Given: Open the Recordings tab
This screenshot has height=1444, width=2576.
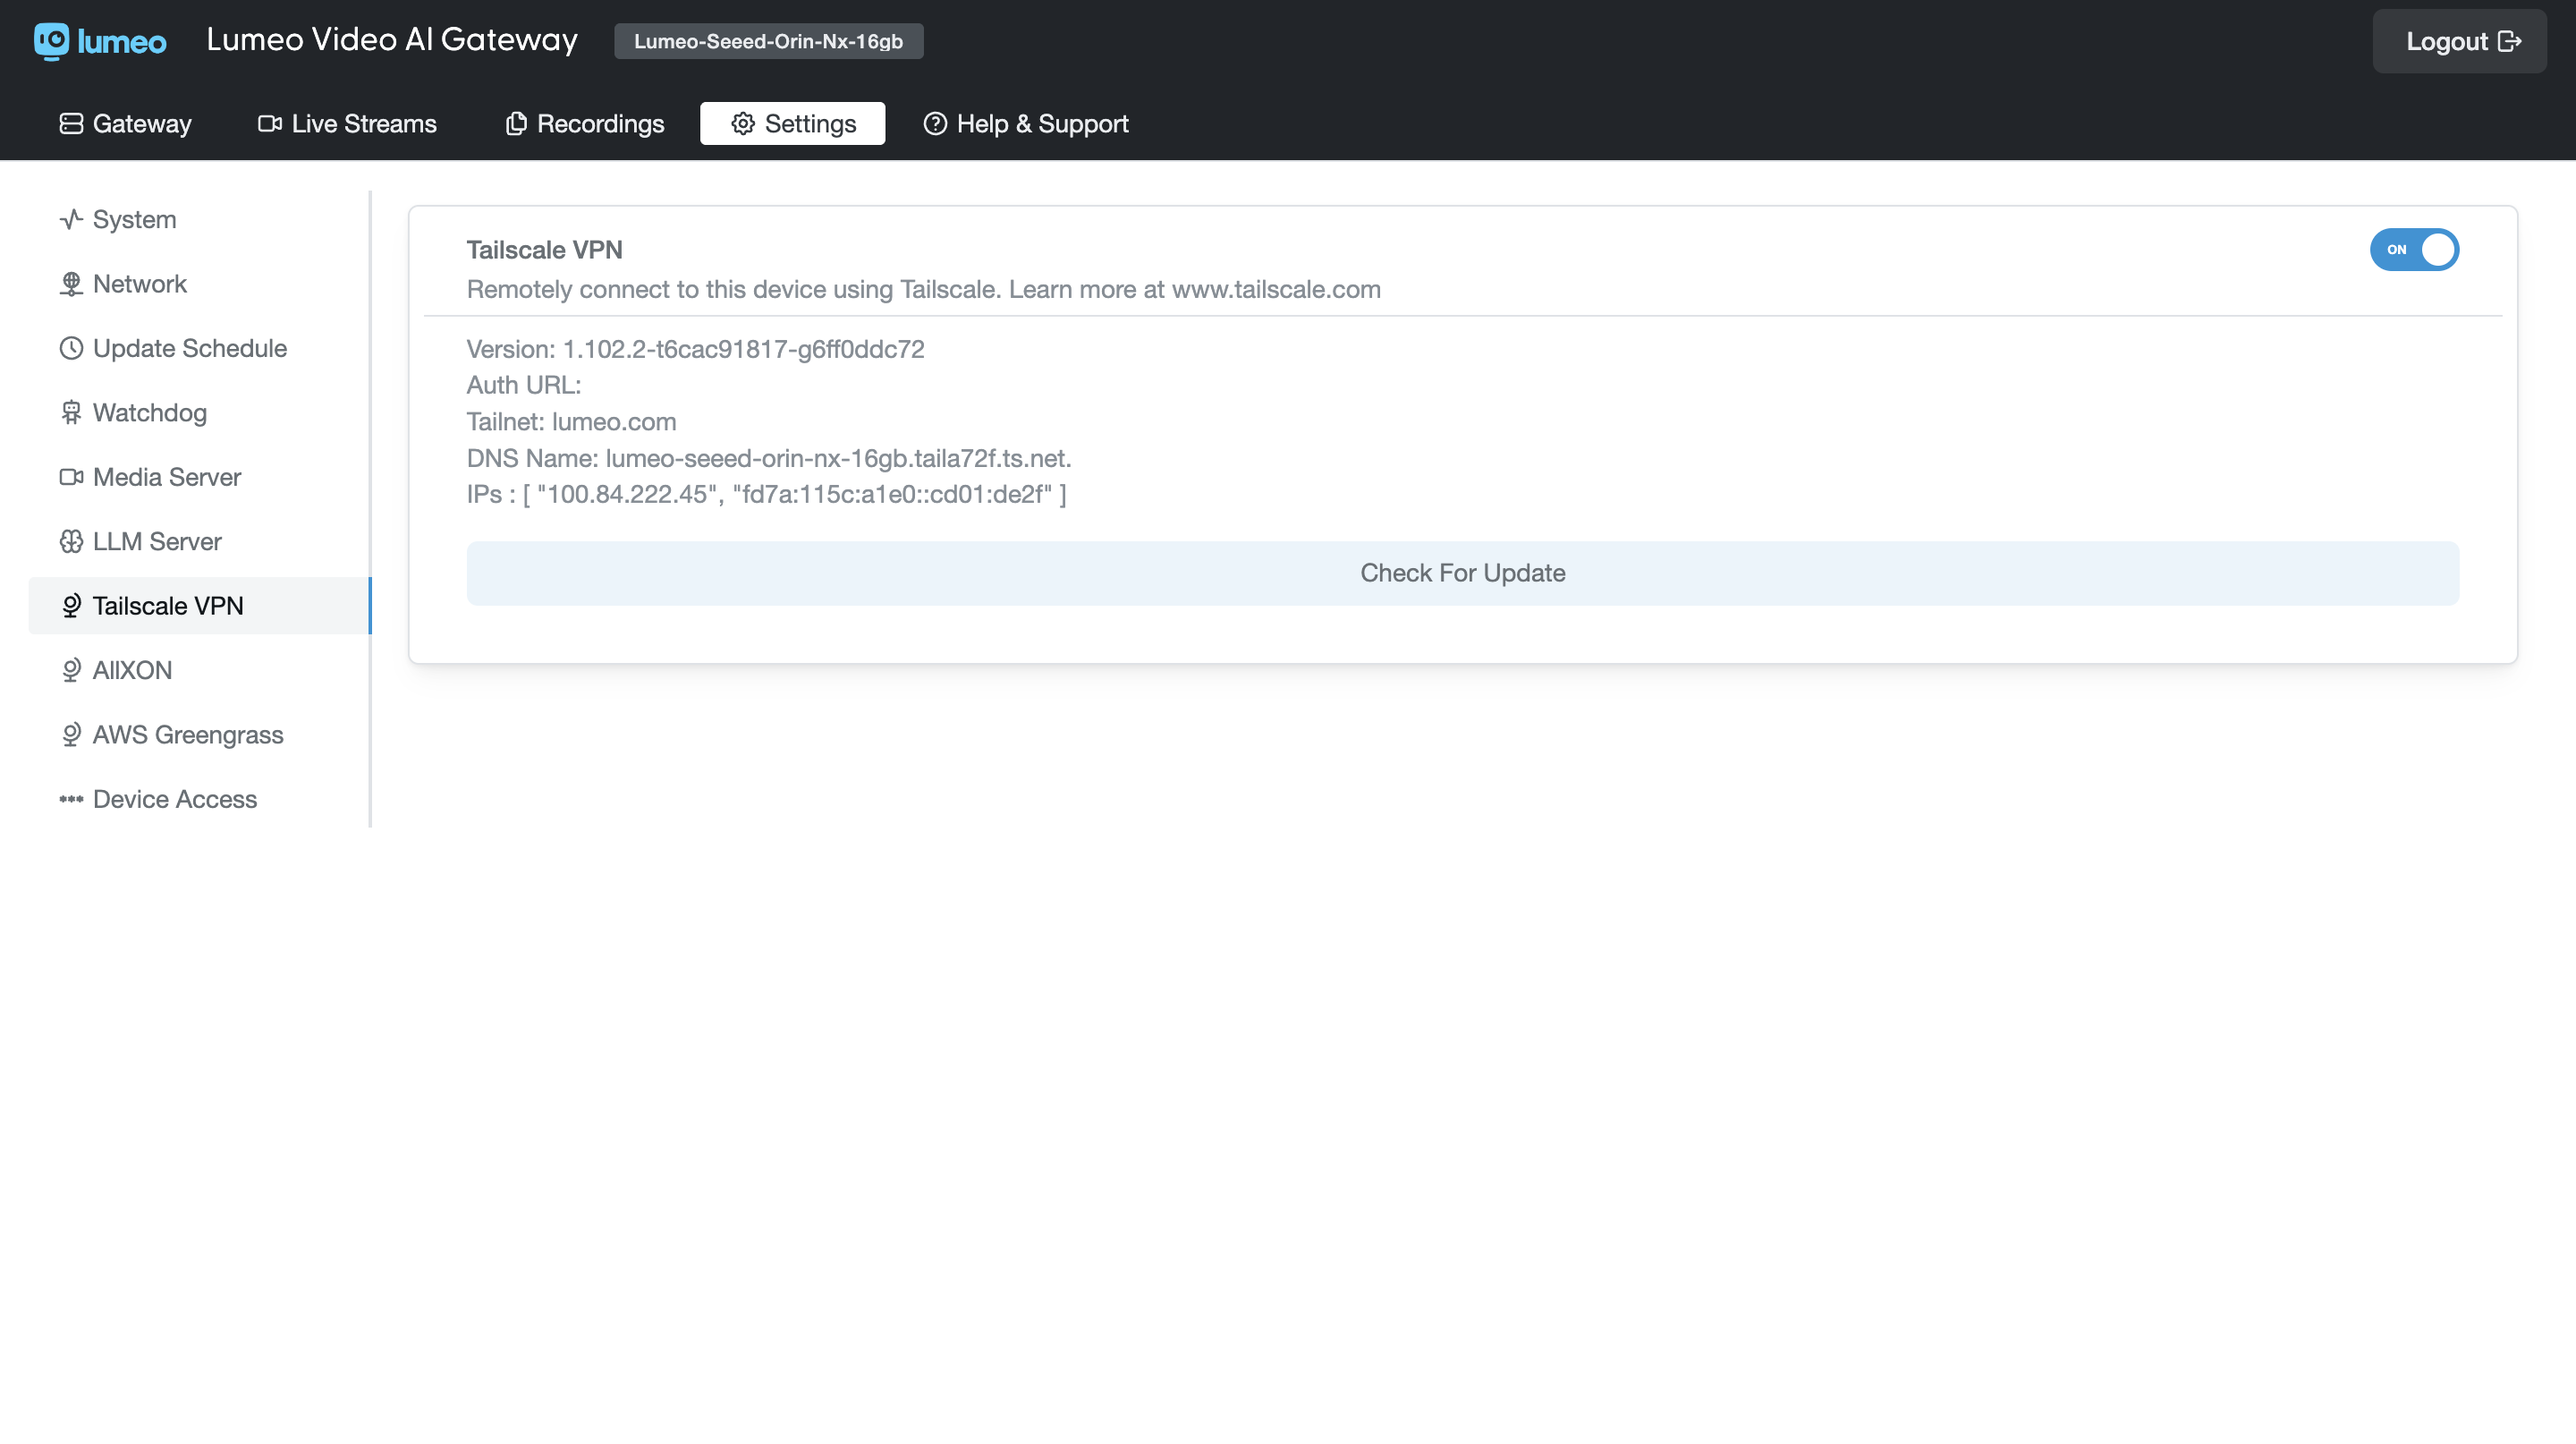Looking at the screenshot, I should point(585,124).
